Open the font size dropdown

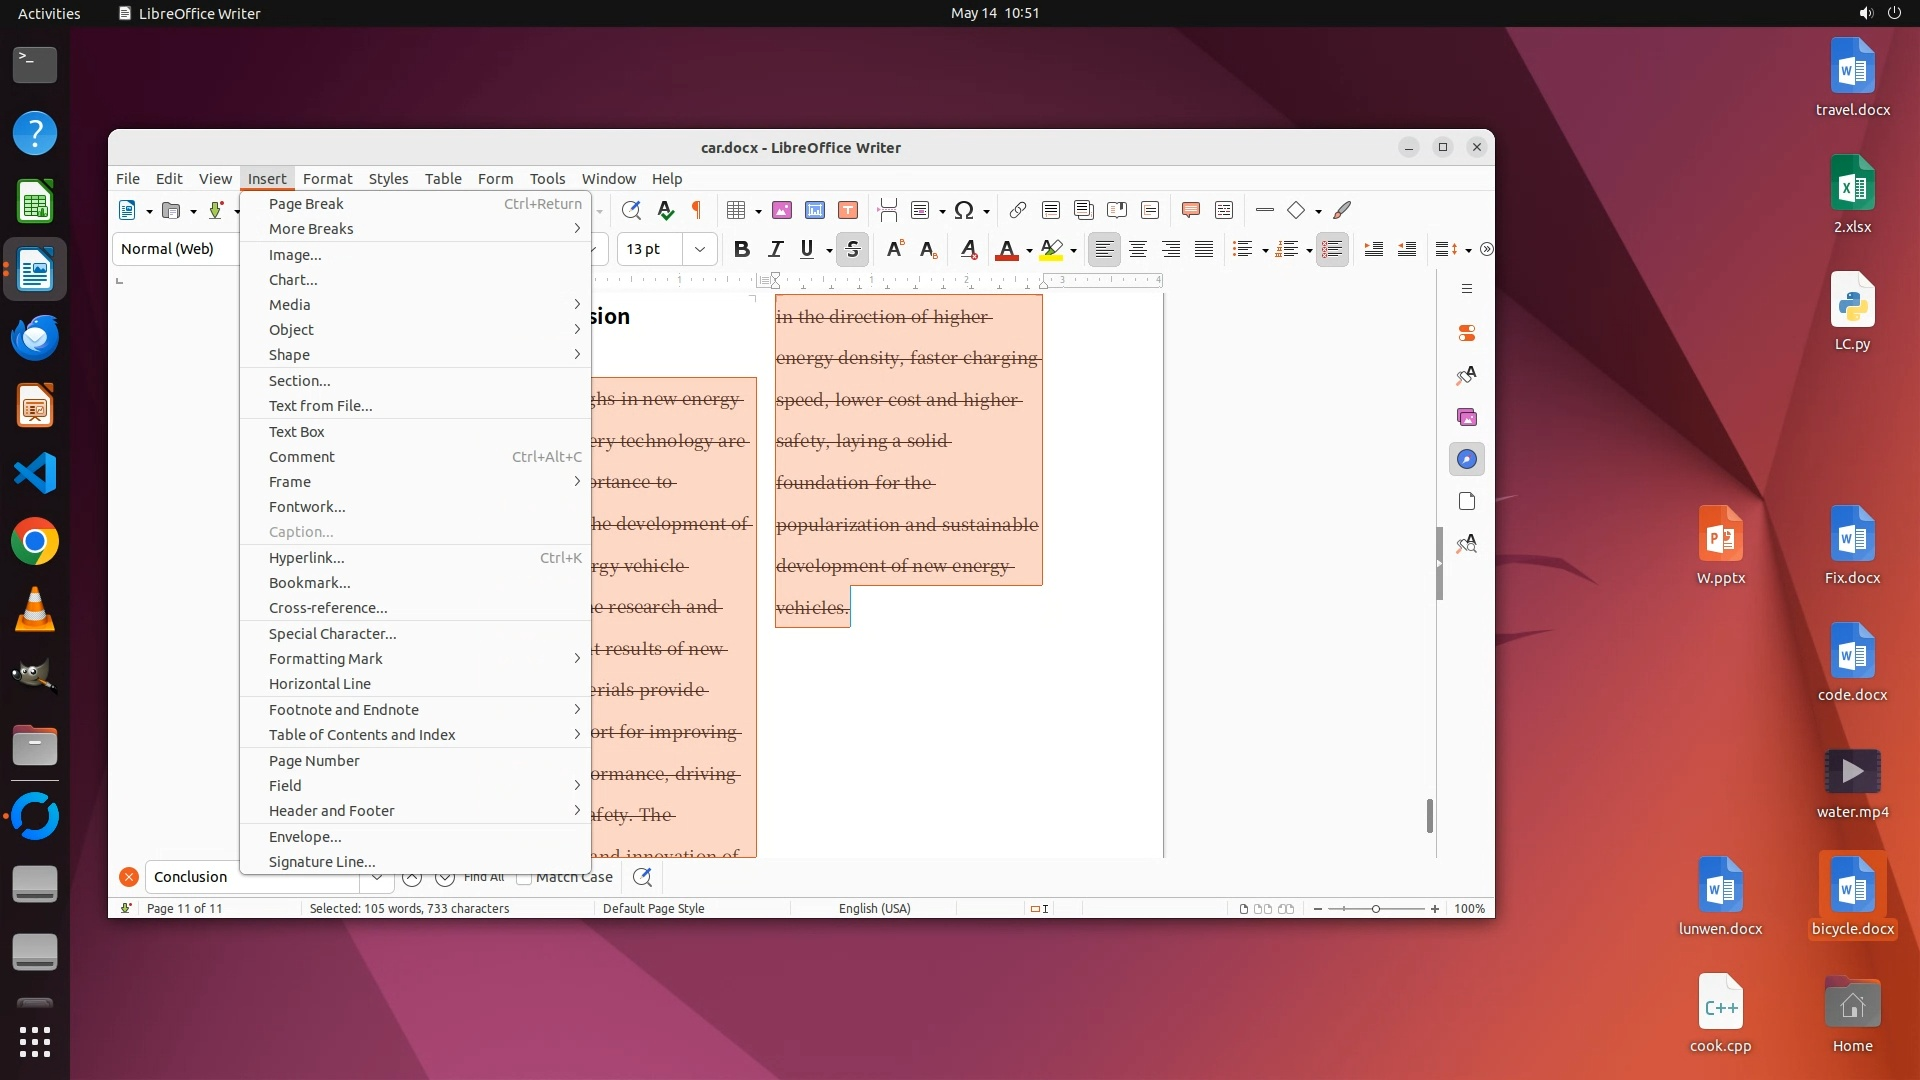point(700,249)
